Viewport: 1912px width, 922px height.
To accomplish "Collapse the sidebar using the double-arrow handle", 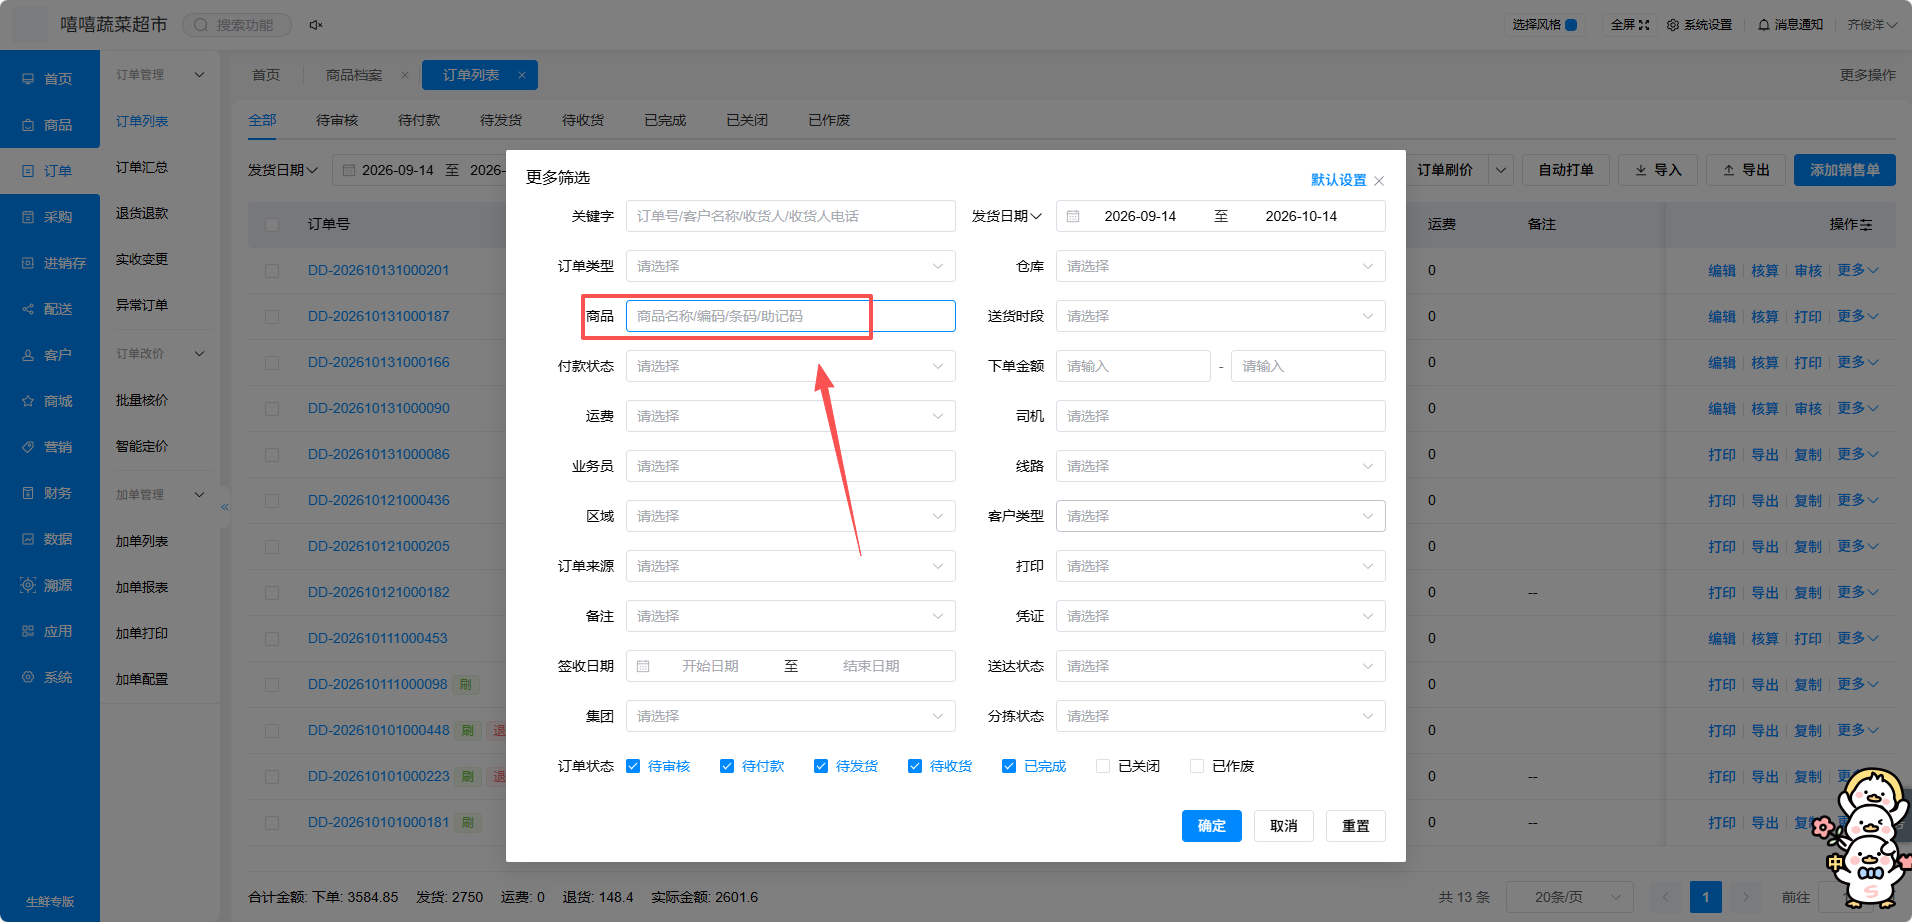I will click(x=225, y=507).
